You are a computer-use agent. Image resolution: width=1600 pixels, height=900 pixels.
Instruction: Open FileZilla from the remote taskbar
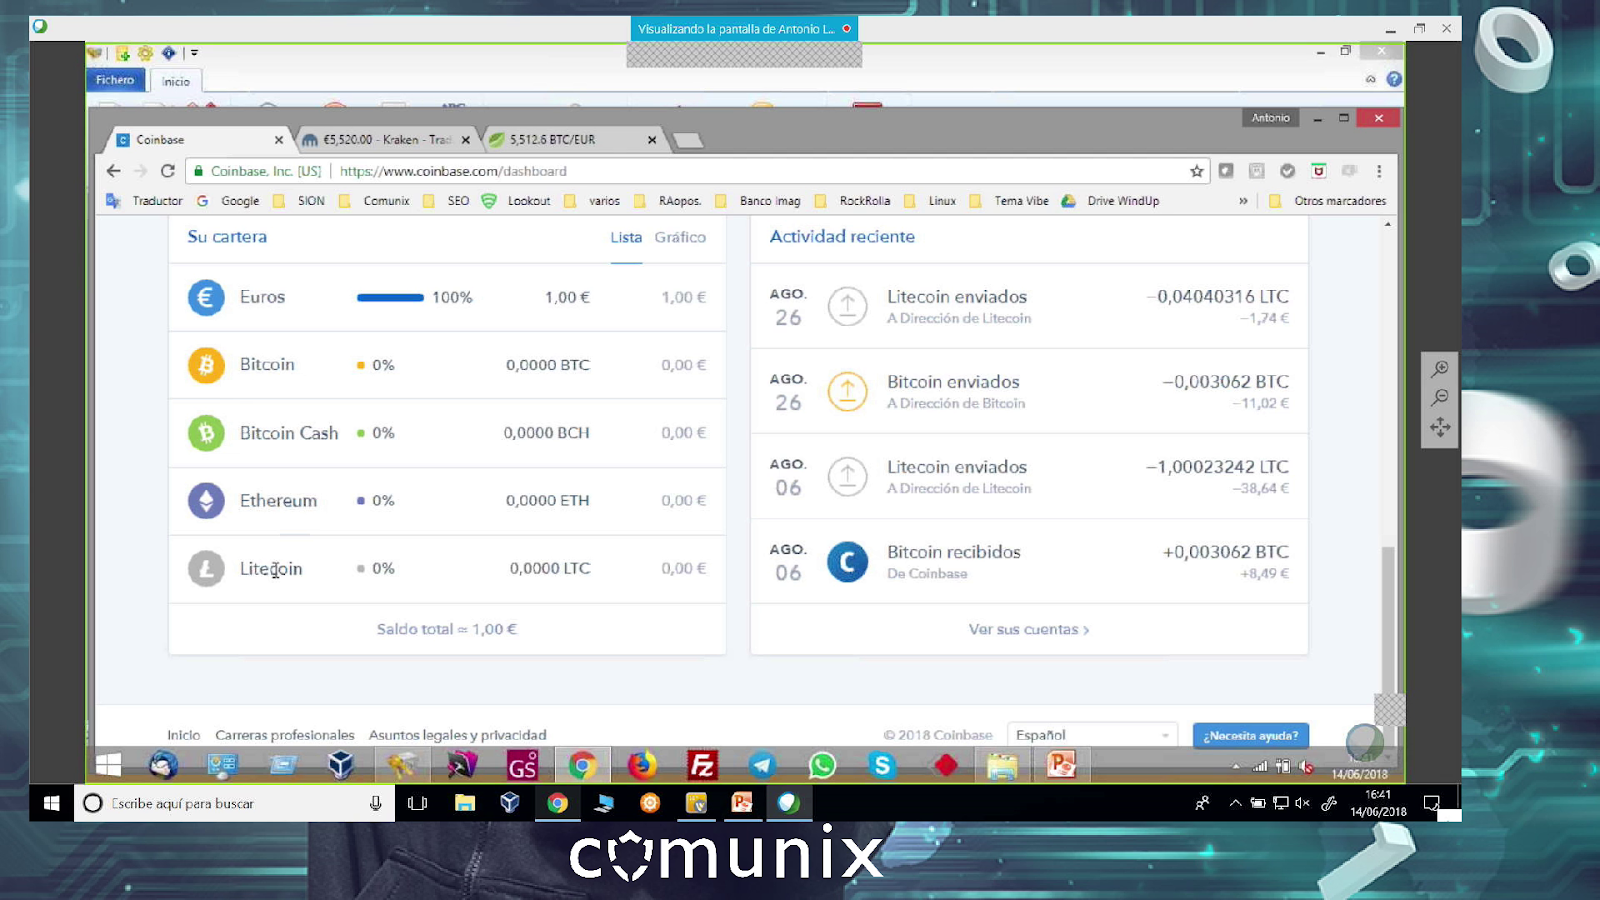tap(703, 766)
